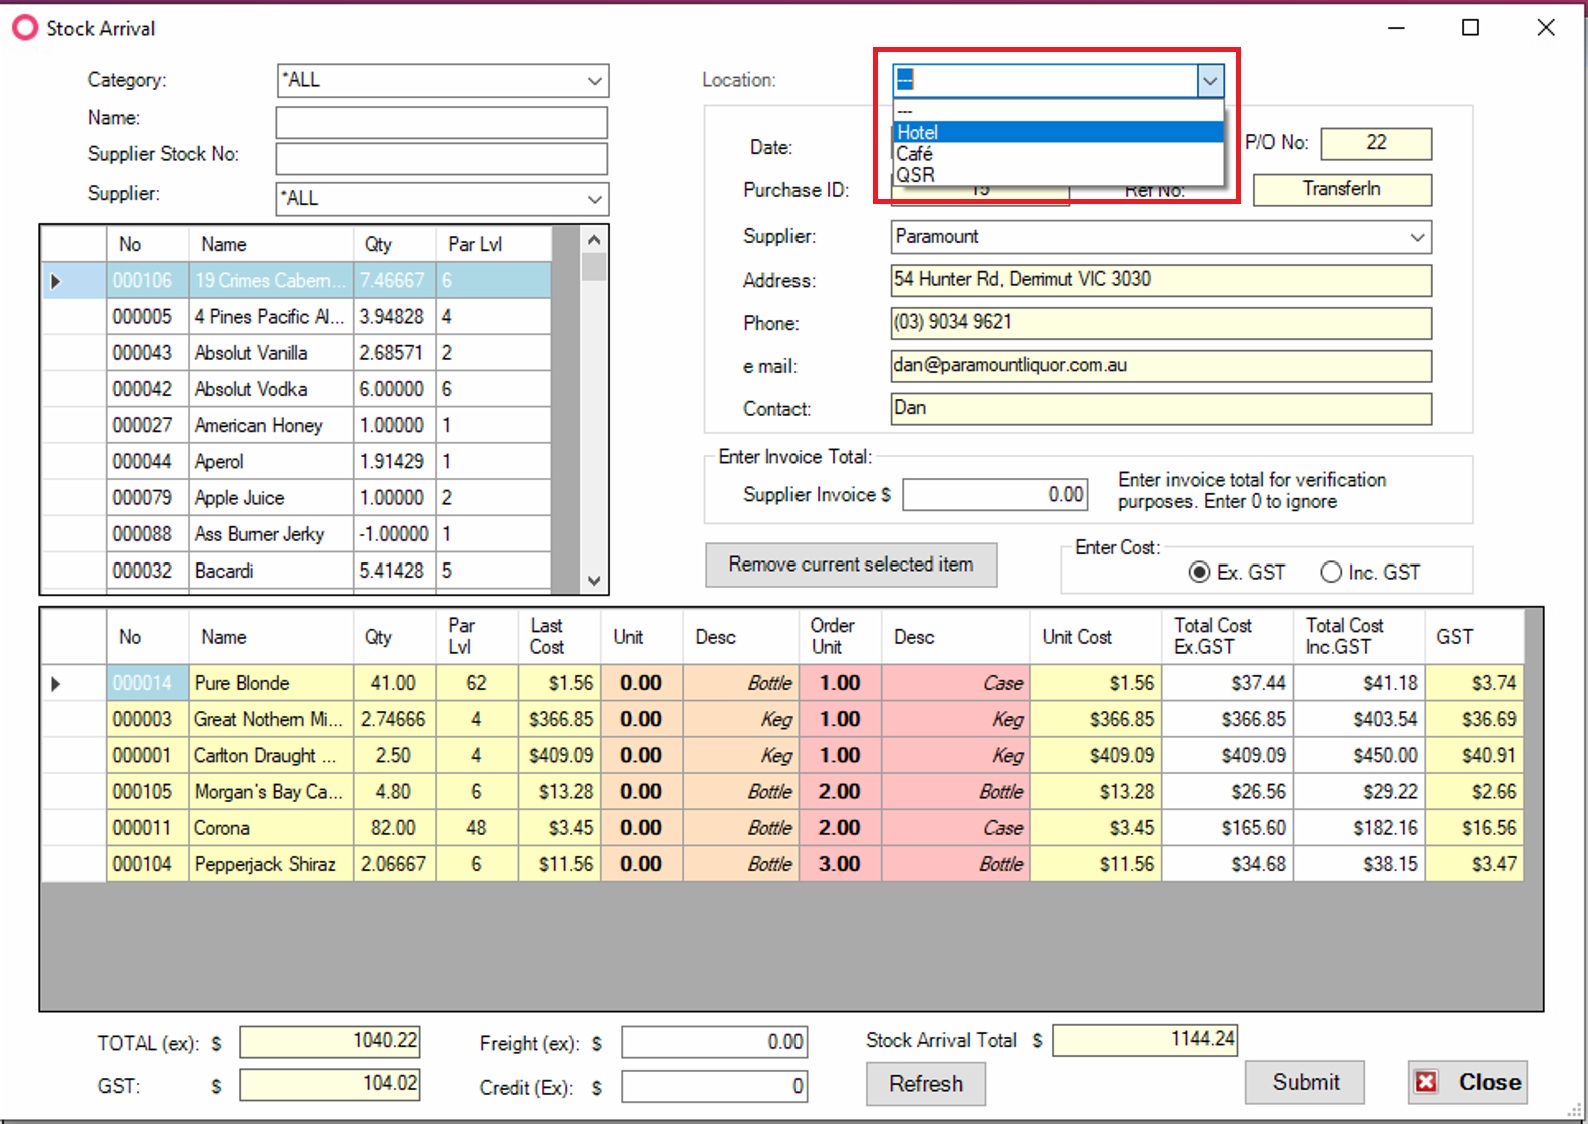Screen dimensions: 1588x1124
Task: Expand the Supplier filter dropdown
Action: pyautogui.click(x=594, y=199)
